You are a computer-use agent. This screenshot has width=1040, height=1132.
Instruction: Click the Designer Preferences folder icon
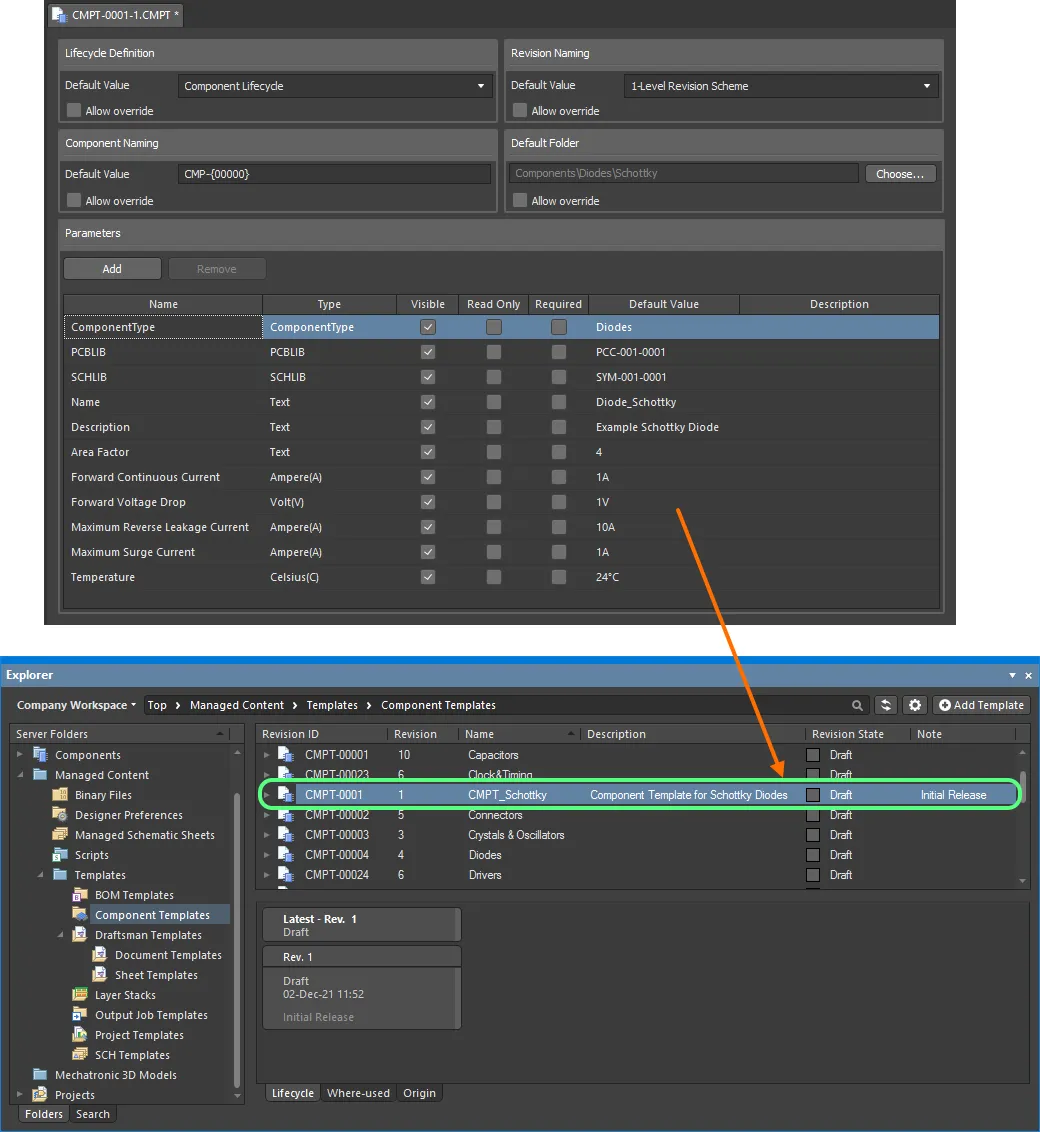[x=60, y=815]
